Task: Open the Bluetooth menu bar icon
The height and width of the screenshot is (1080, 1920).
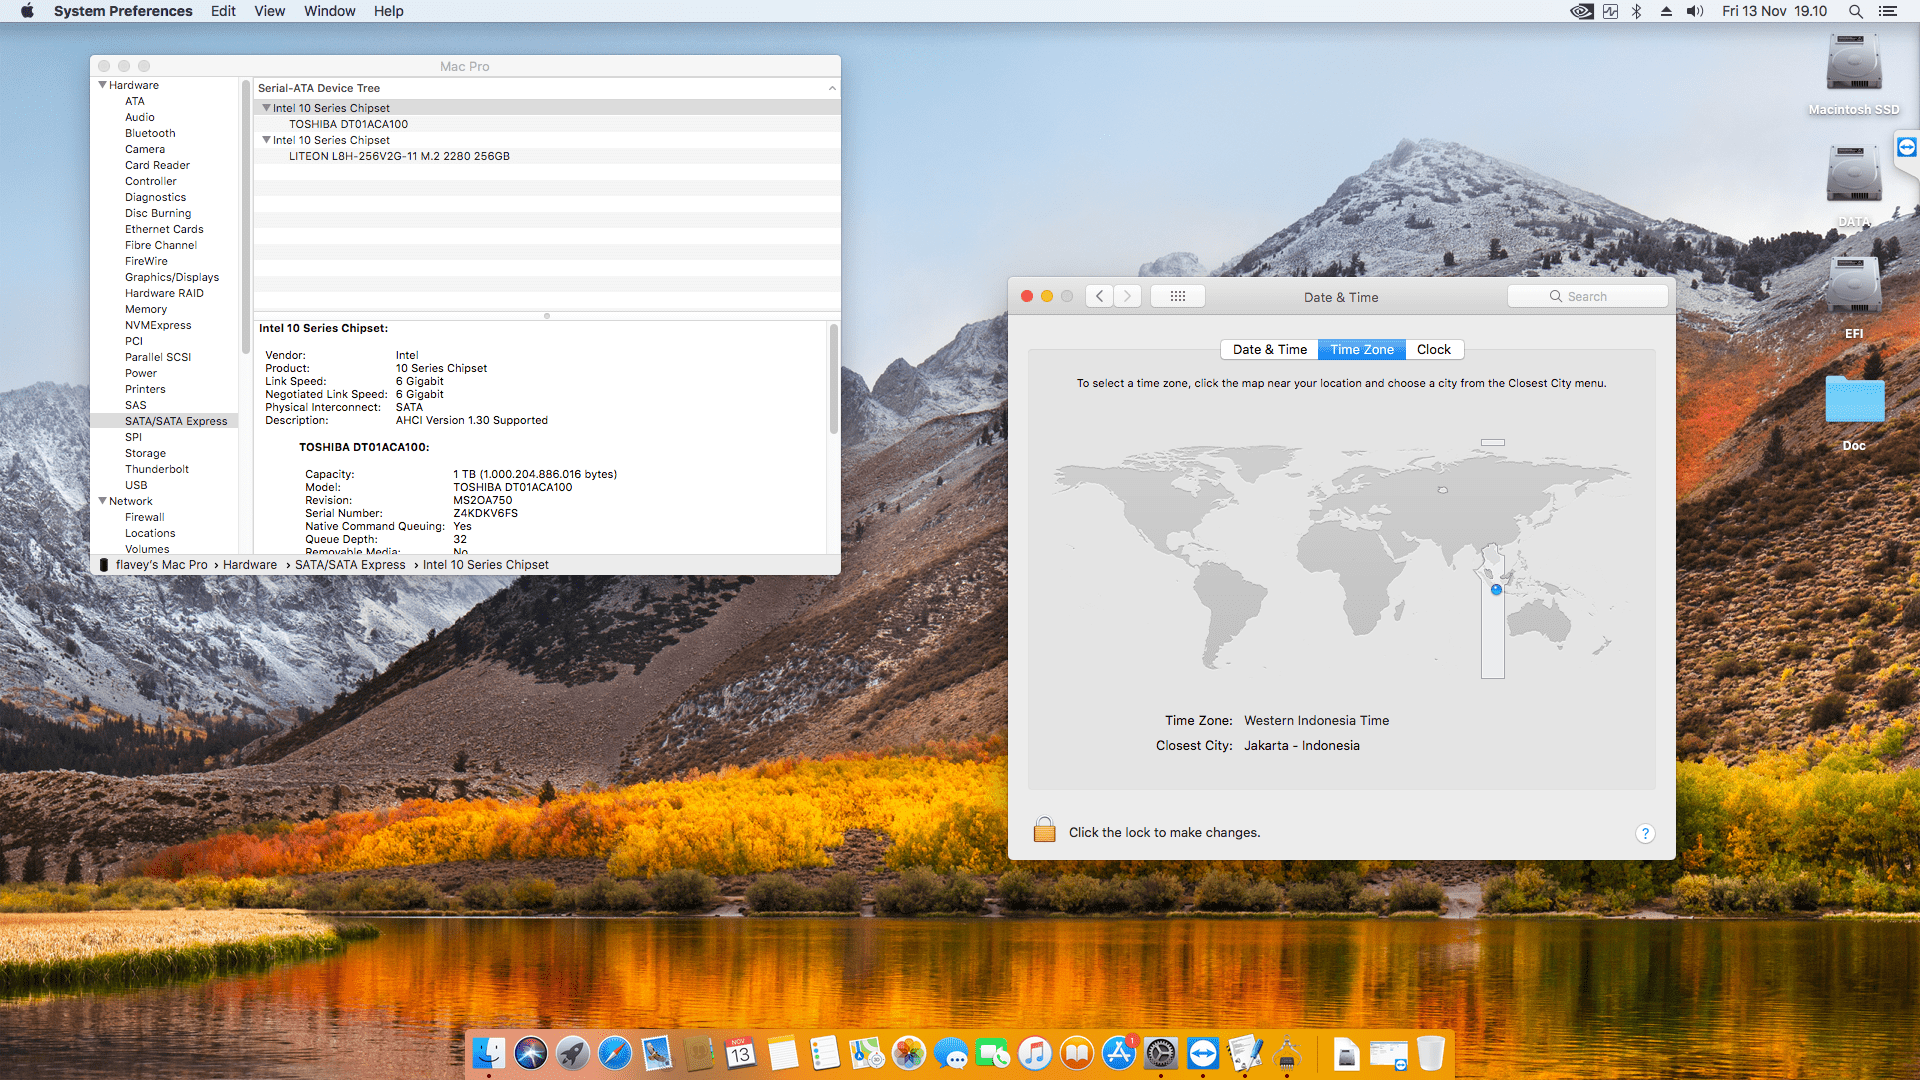Action: coord(1637,11)
